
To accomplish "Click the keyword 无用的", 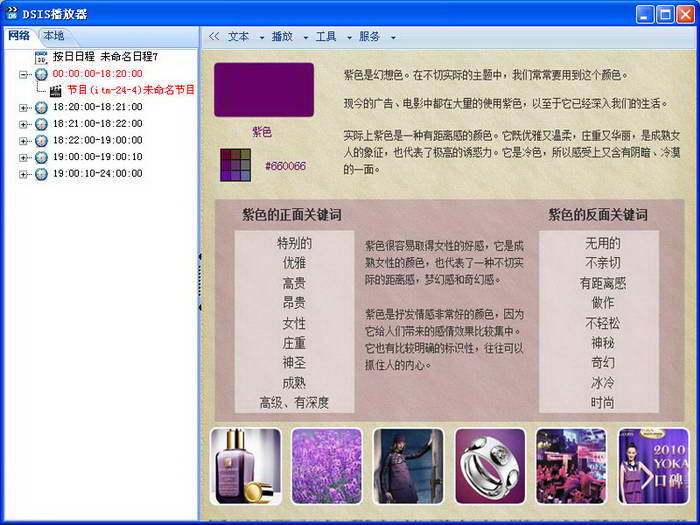I will [603, 243].
